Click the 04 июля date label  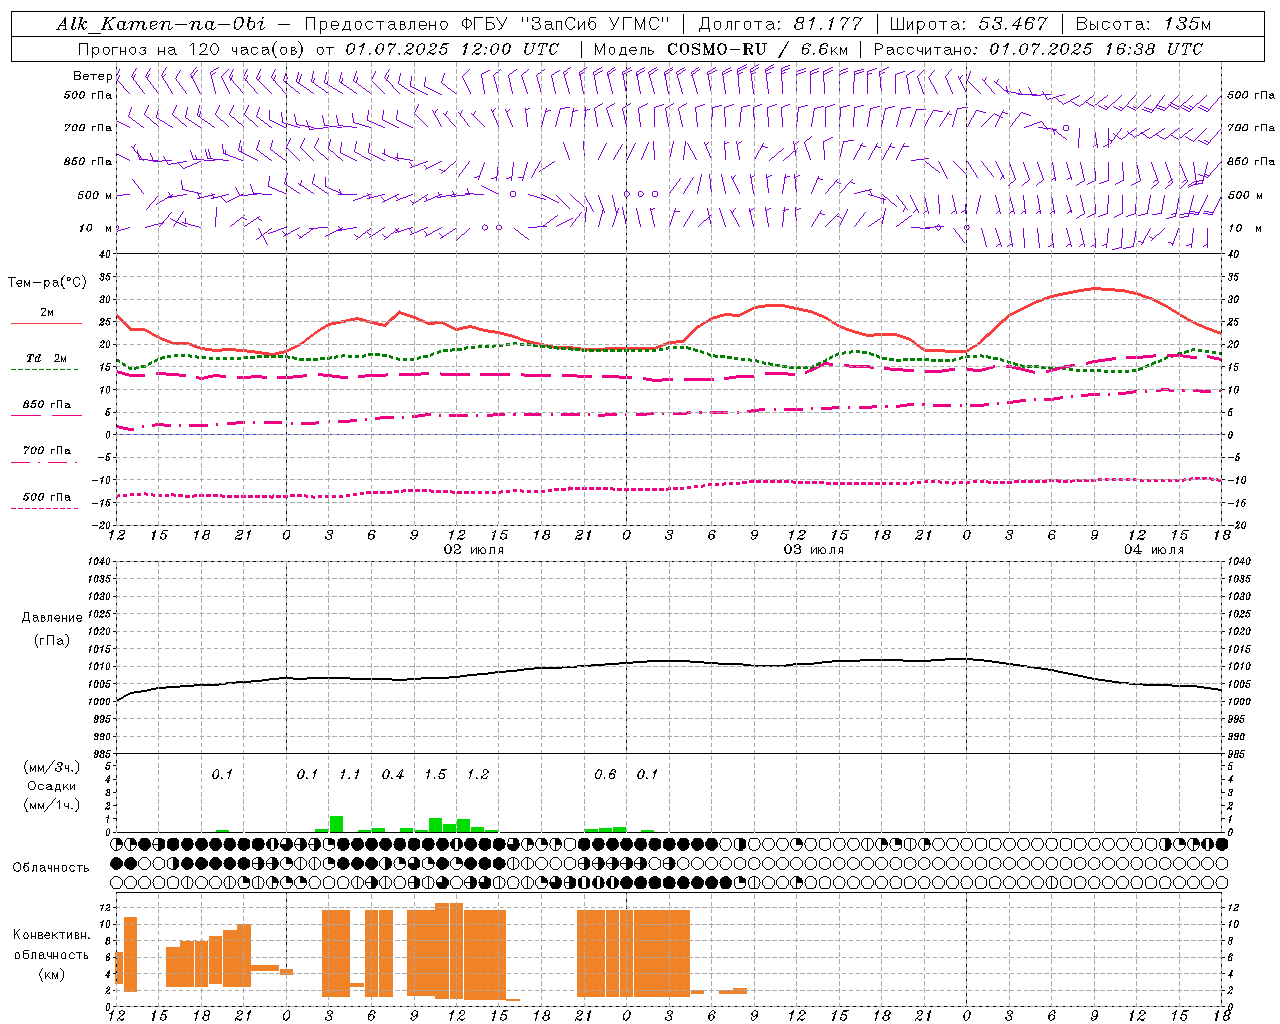point(1154,550)
